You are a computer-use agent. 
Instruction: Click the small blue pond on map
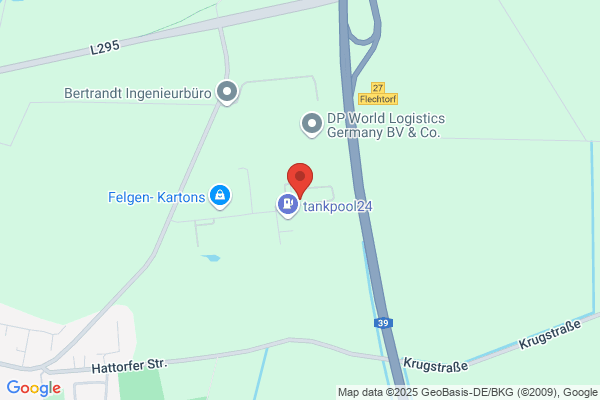pos(211,258)
